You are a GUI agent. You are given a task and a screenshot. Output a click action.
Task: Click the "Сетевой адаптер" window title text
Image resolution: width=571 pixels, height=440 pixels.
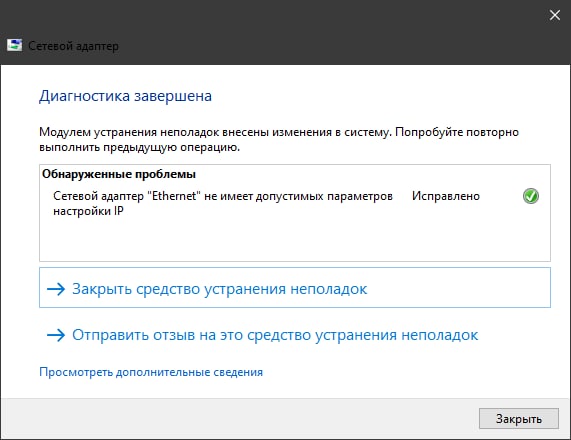pos(73,46)
